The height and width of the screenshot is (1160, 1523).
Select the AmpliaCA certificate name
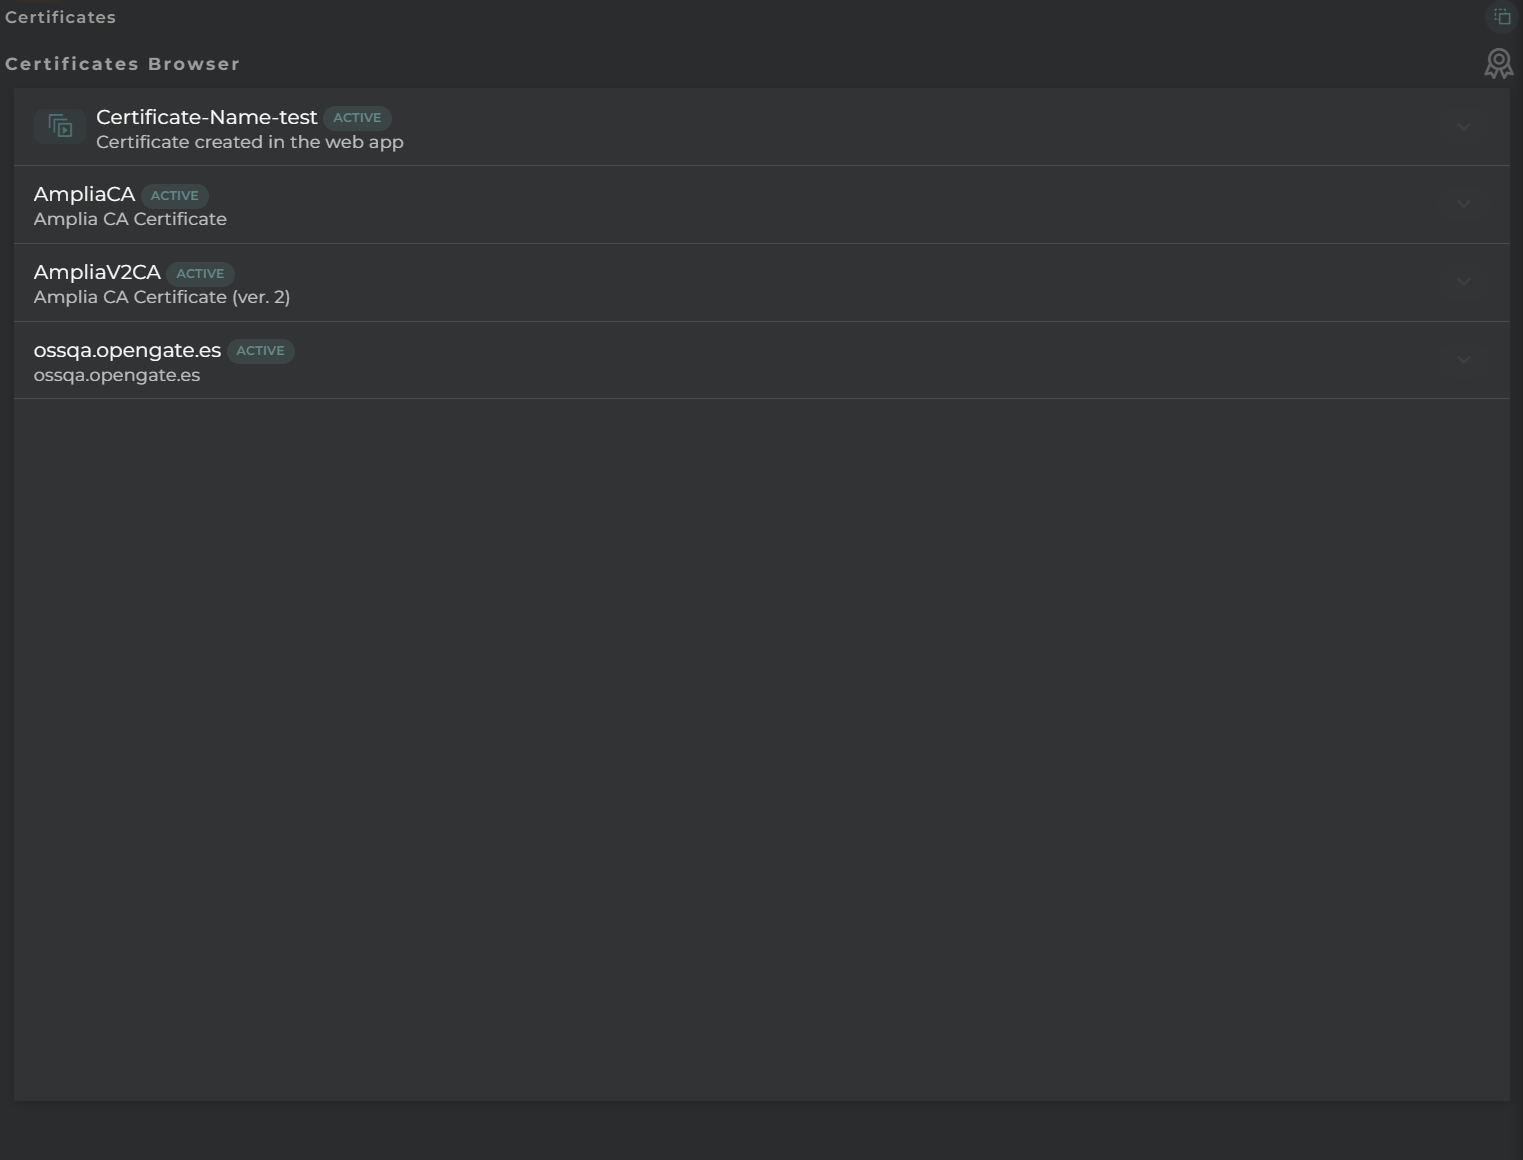[x=84, y=194]
